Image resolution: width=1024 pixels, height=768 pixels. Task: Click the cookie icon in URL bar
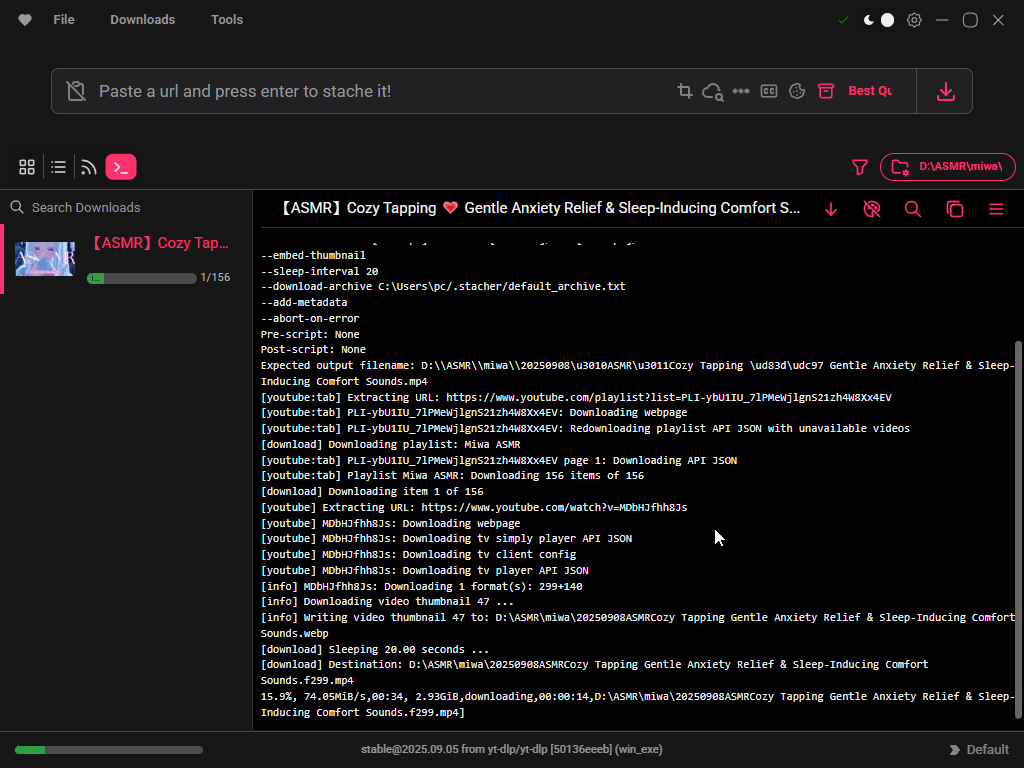(797, 91)
